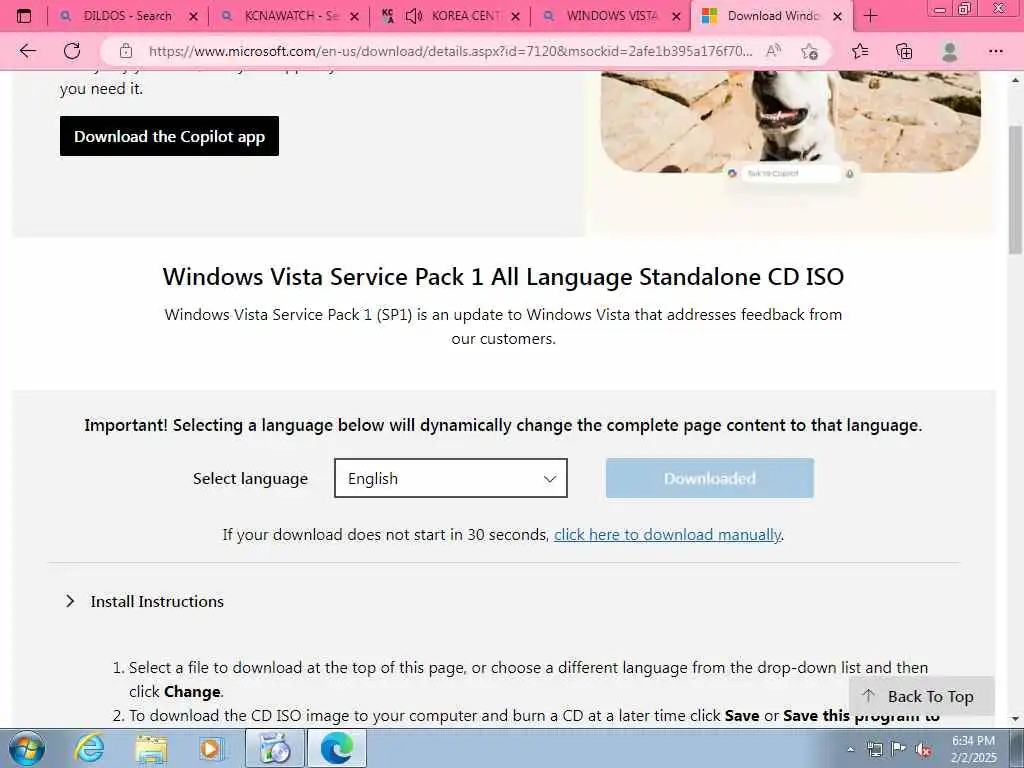Open the Select language dropdown showing English

pyautogui.click(x=451, y=478)
